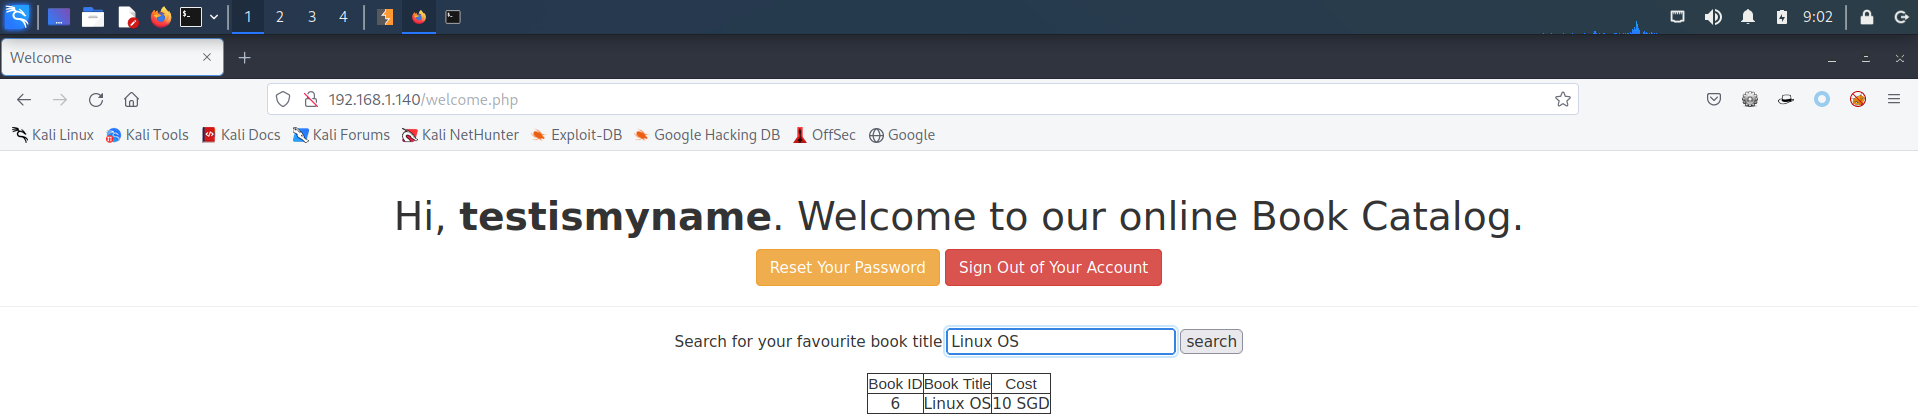Switch to workspace 3
The image size is (1918, 416).
pos(312,17)
